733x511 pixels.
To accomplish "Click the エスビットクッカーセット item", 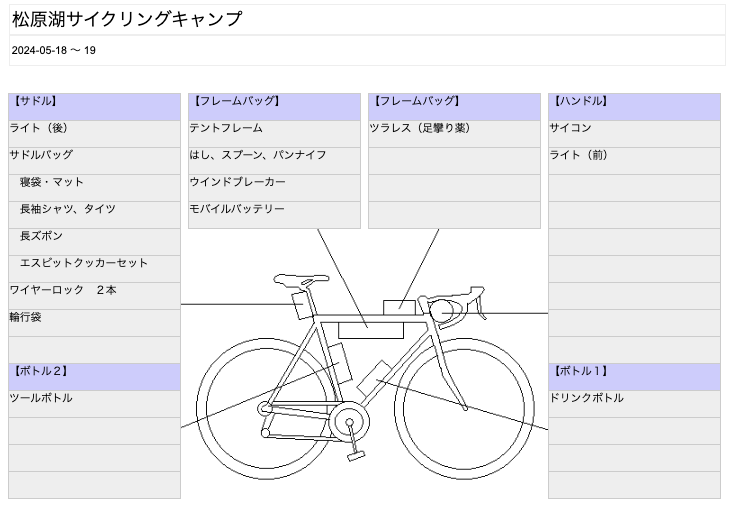I will point(94,263).
